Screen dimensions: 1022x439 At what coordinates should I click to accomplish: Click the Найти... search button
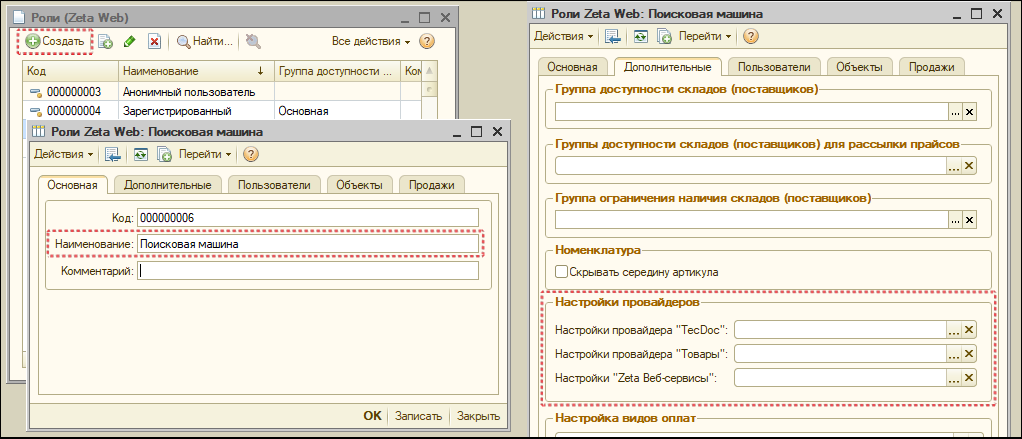205,42
